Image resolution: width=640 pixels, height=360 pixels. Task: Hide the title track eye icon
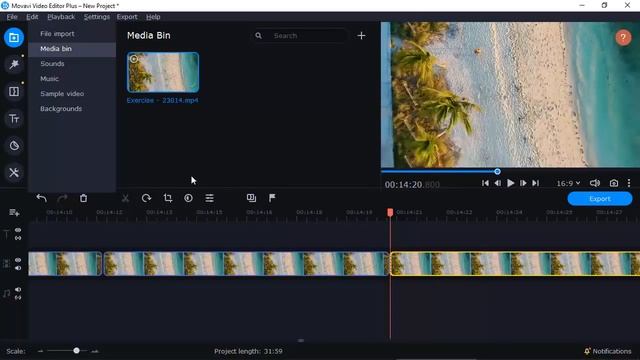click(x=18, y=230)
